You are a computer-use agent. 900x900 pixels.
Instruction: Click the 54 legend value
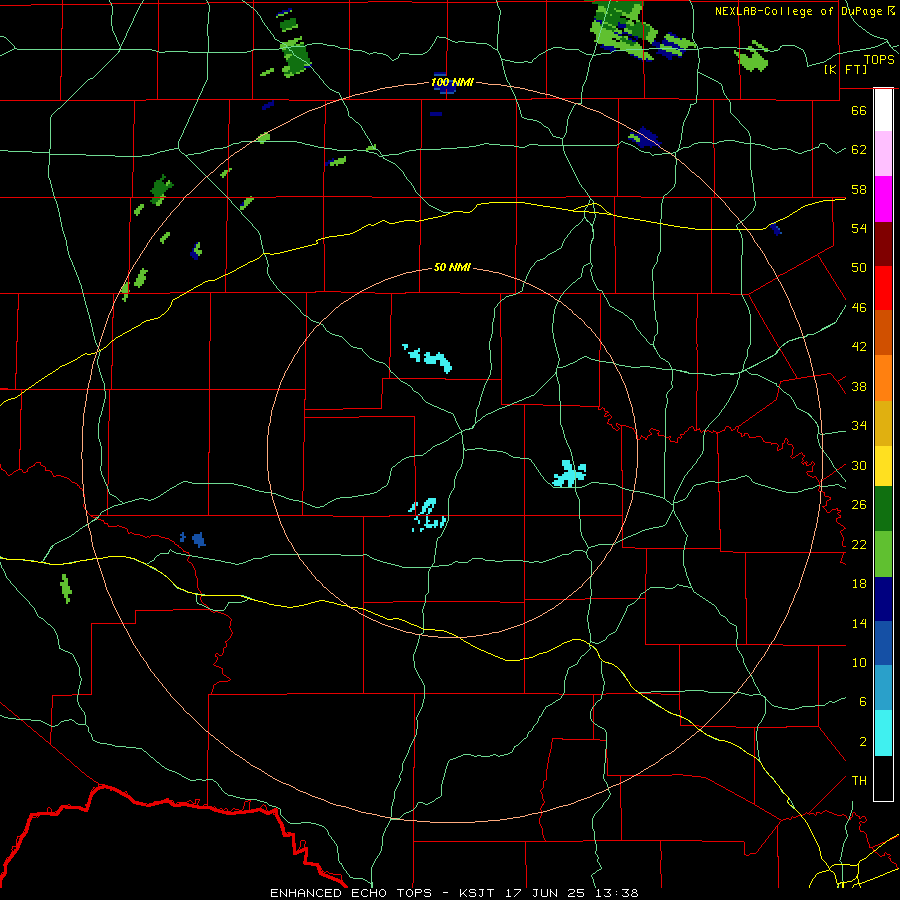[859, 228]
